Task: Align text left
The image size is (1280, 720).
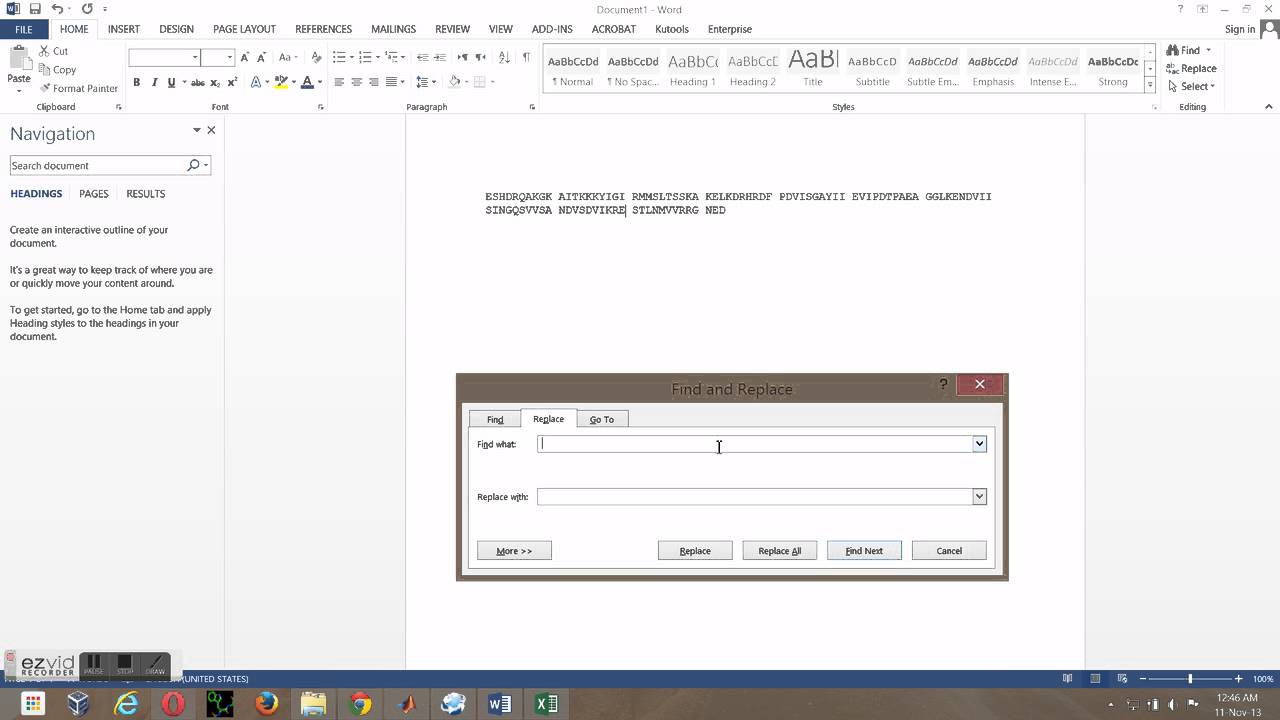Action: coord(339,82)
